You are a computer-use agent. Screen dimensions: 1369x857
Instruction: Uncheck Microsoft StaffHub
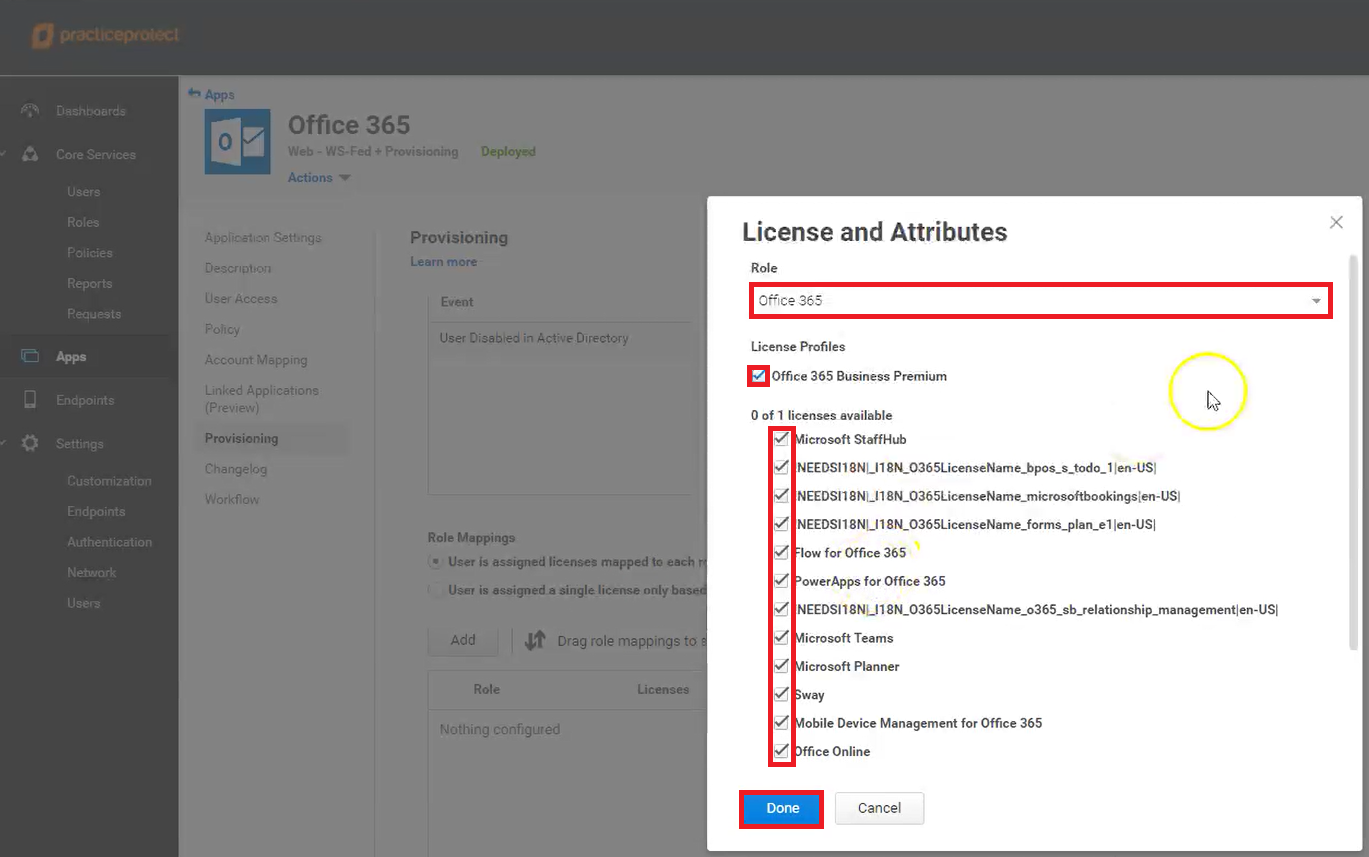[x=781, y=438]
